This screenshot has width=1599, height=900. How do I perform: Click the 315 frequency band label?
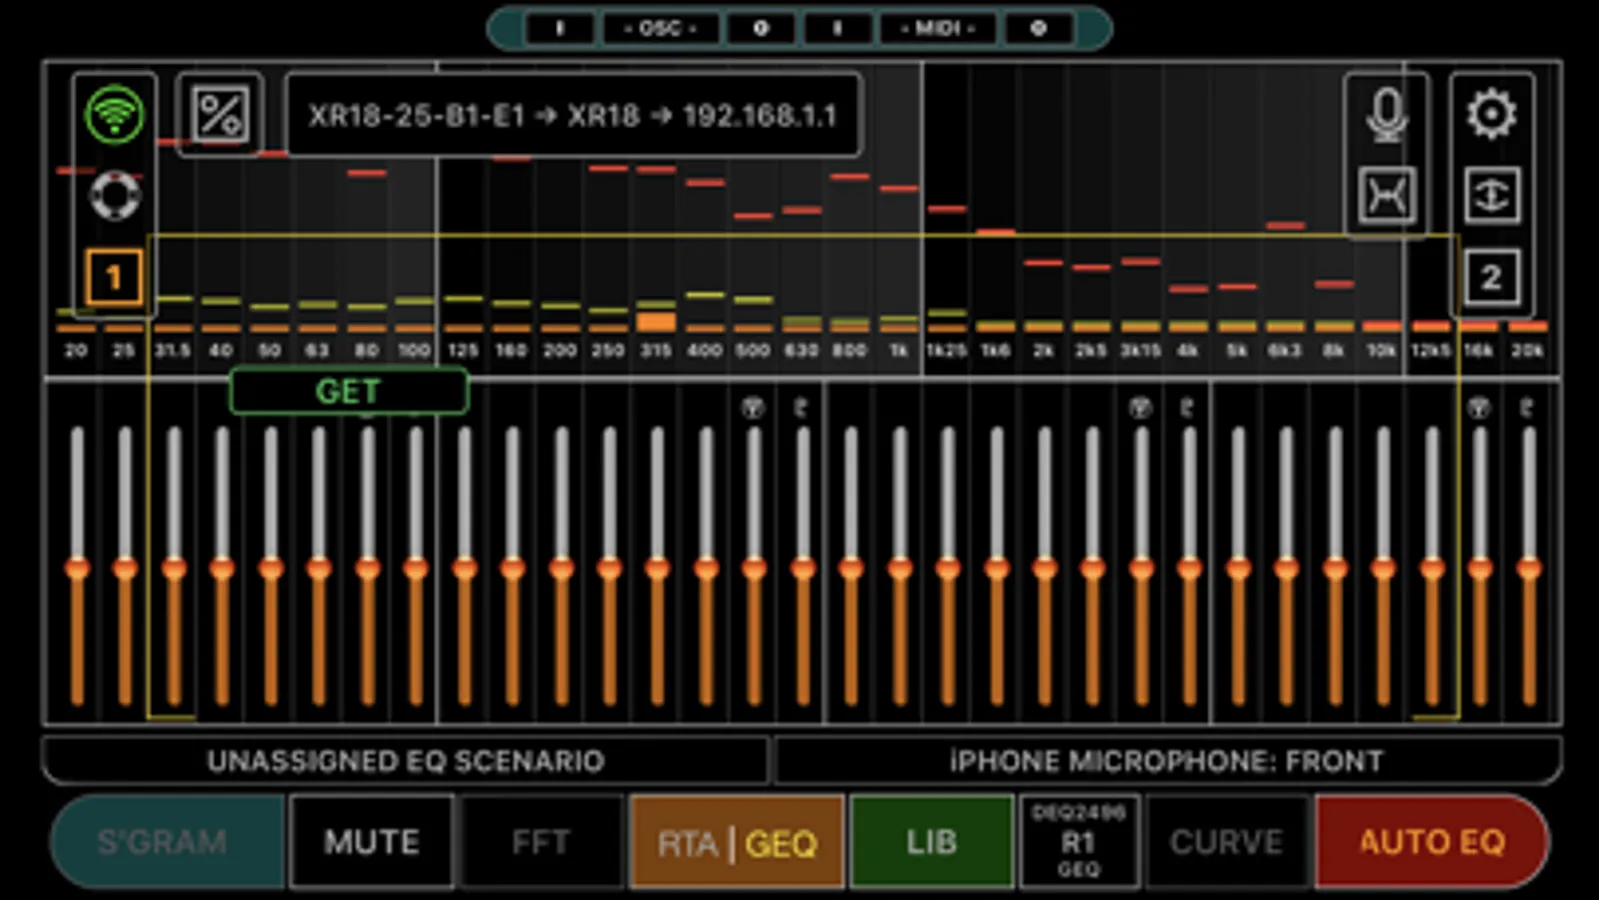coord(656,350)
